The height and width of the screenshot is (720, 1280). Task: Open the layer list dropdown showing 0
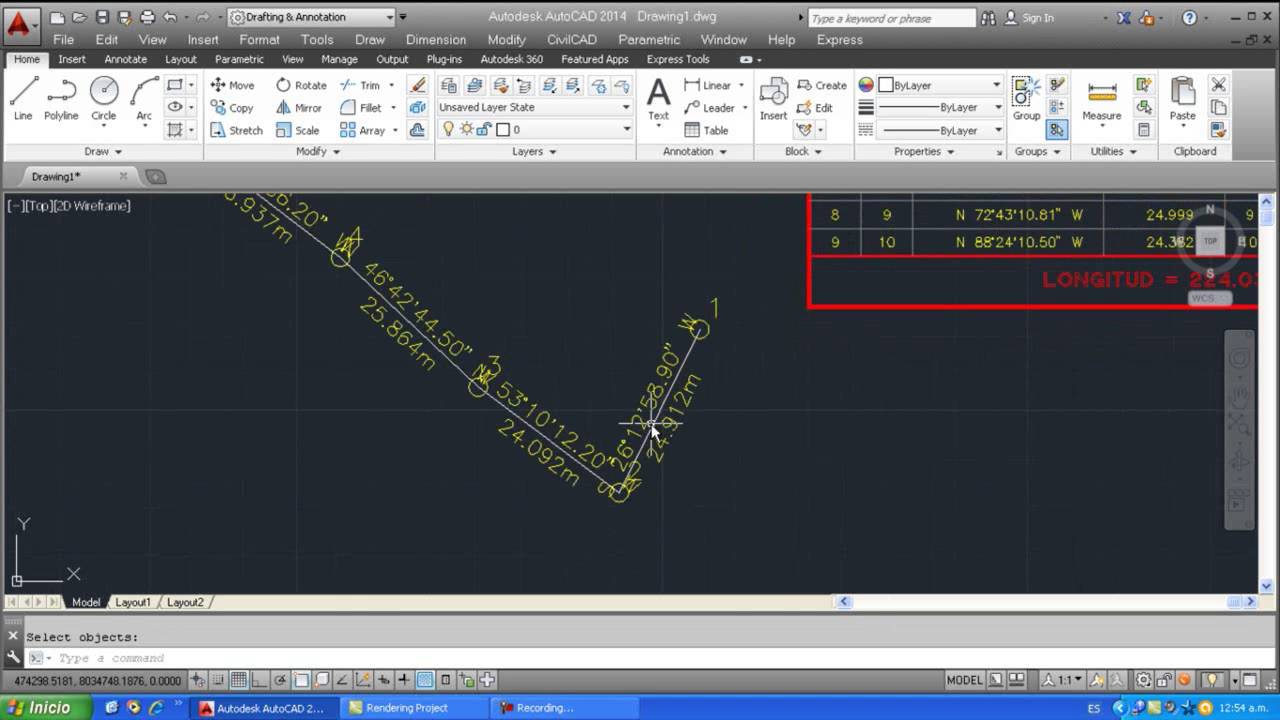coord(534,129)
